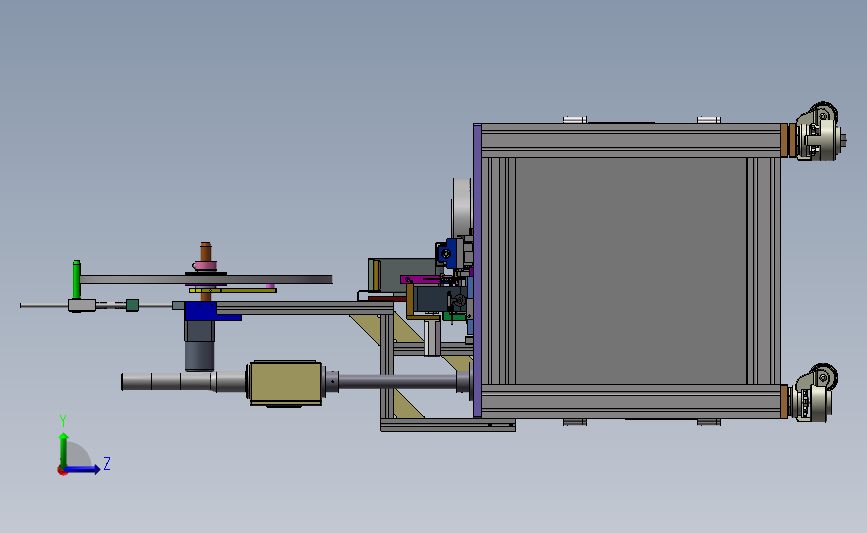Select the light gray clamp block on the thin rod
Image resolution: width=867 pixels, height=533 pixels.
[82, 305]
